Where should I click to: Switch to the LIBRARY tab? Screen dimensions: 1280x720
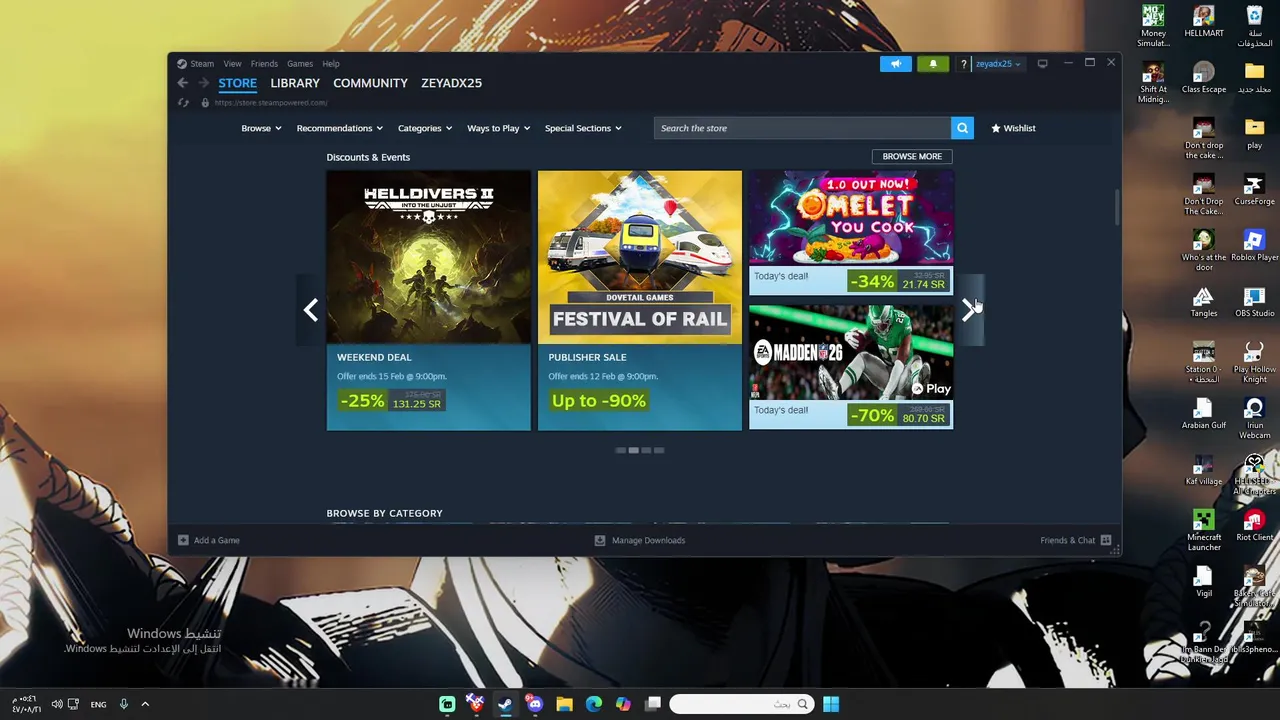click(x=295, y=83)
